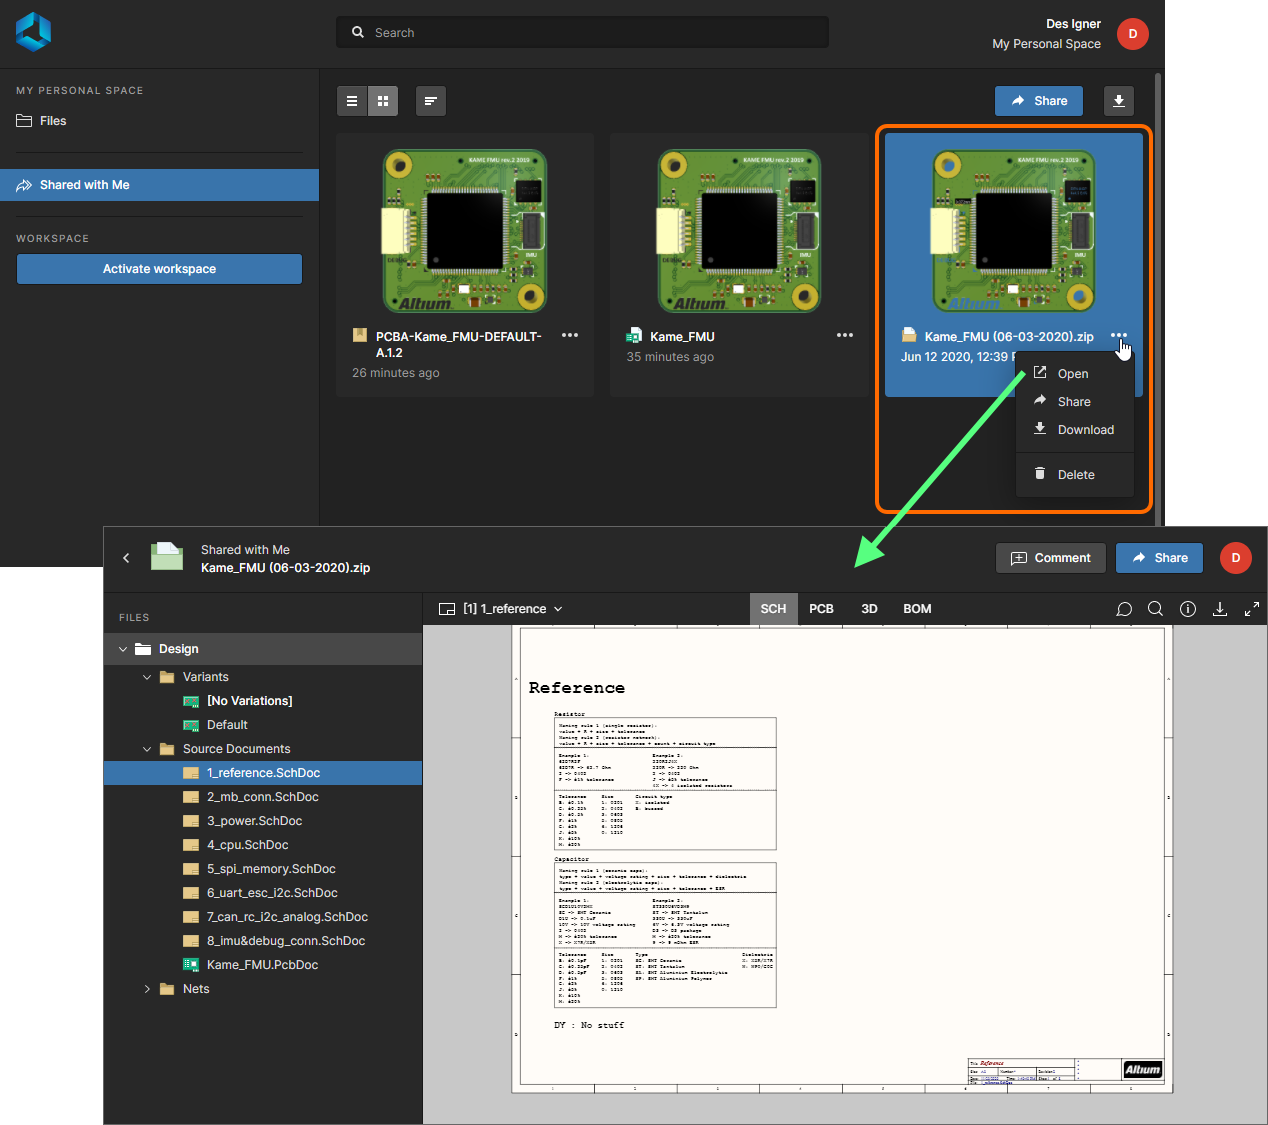This screenshot has height=1125, width=1268.
Task: Click the viewer download icon
Action: pos(1220,609)
